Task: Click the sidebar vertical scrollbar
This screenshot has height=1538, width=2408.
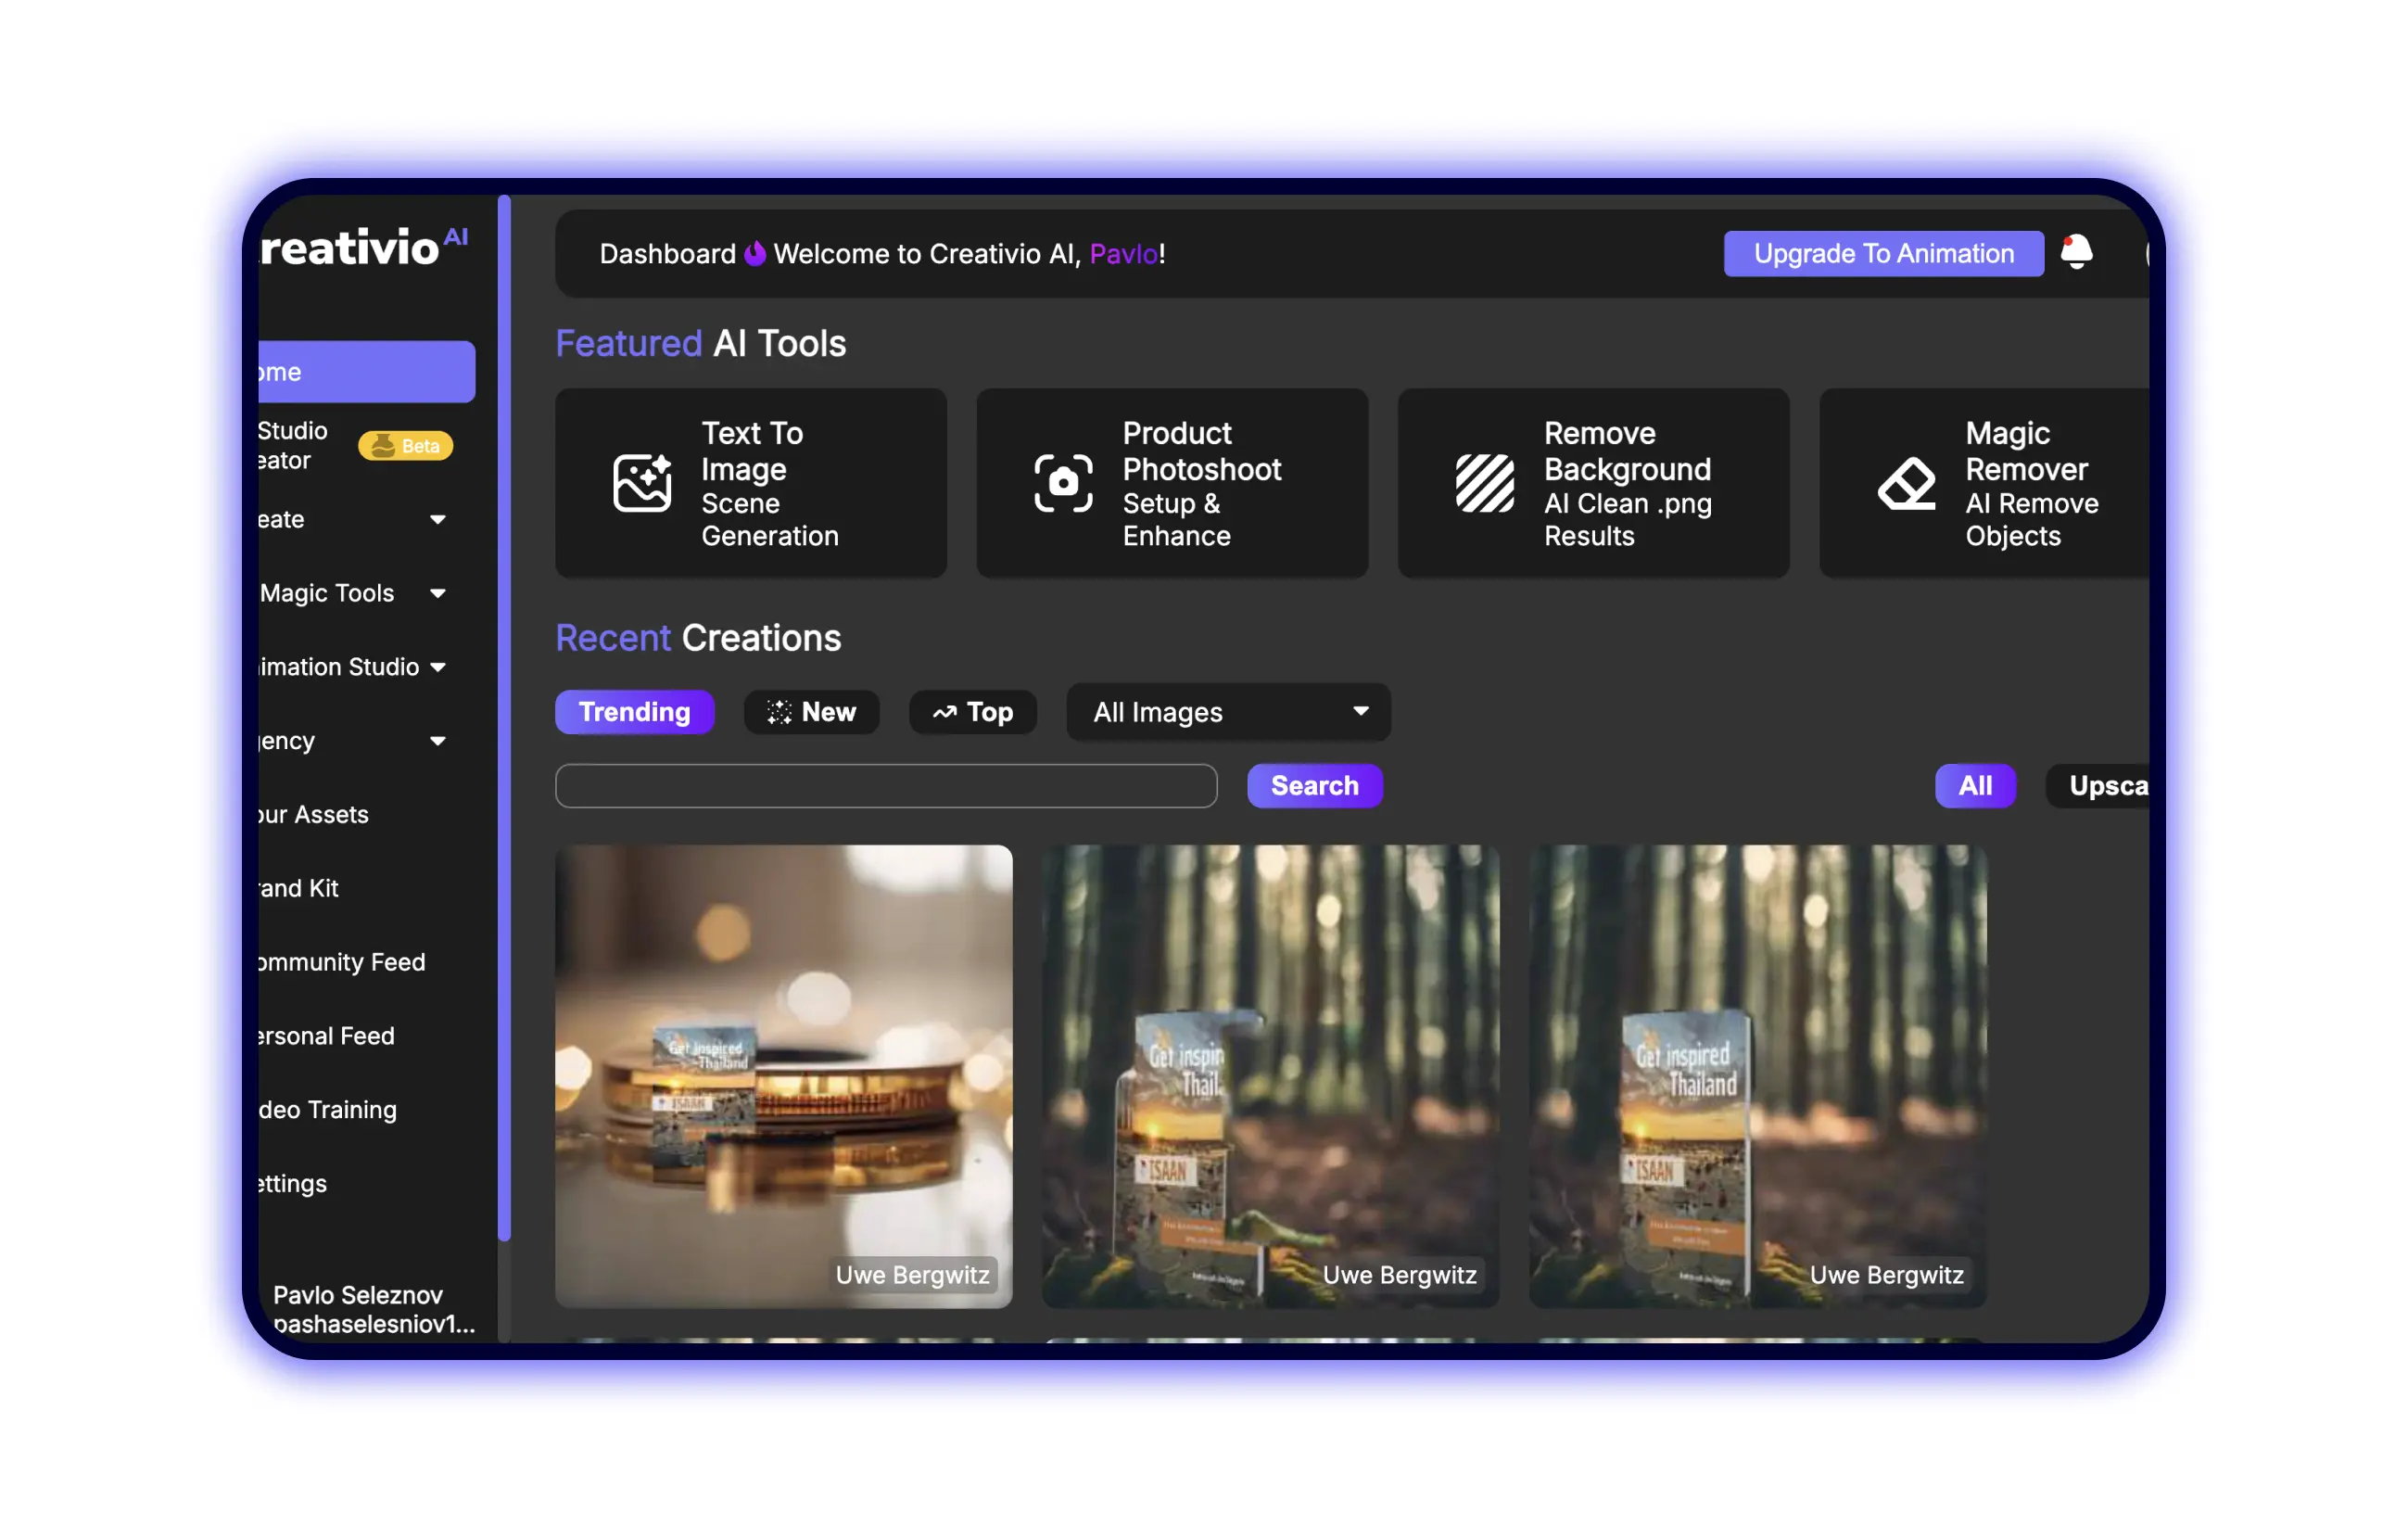Action: (504, 718)
